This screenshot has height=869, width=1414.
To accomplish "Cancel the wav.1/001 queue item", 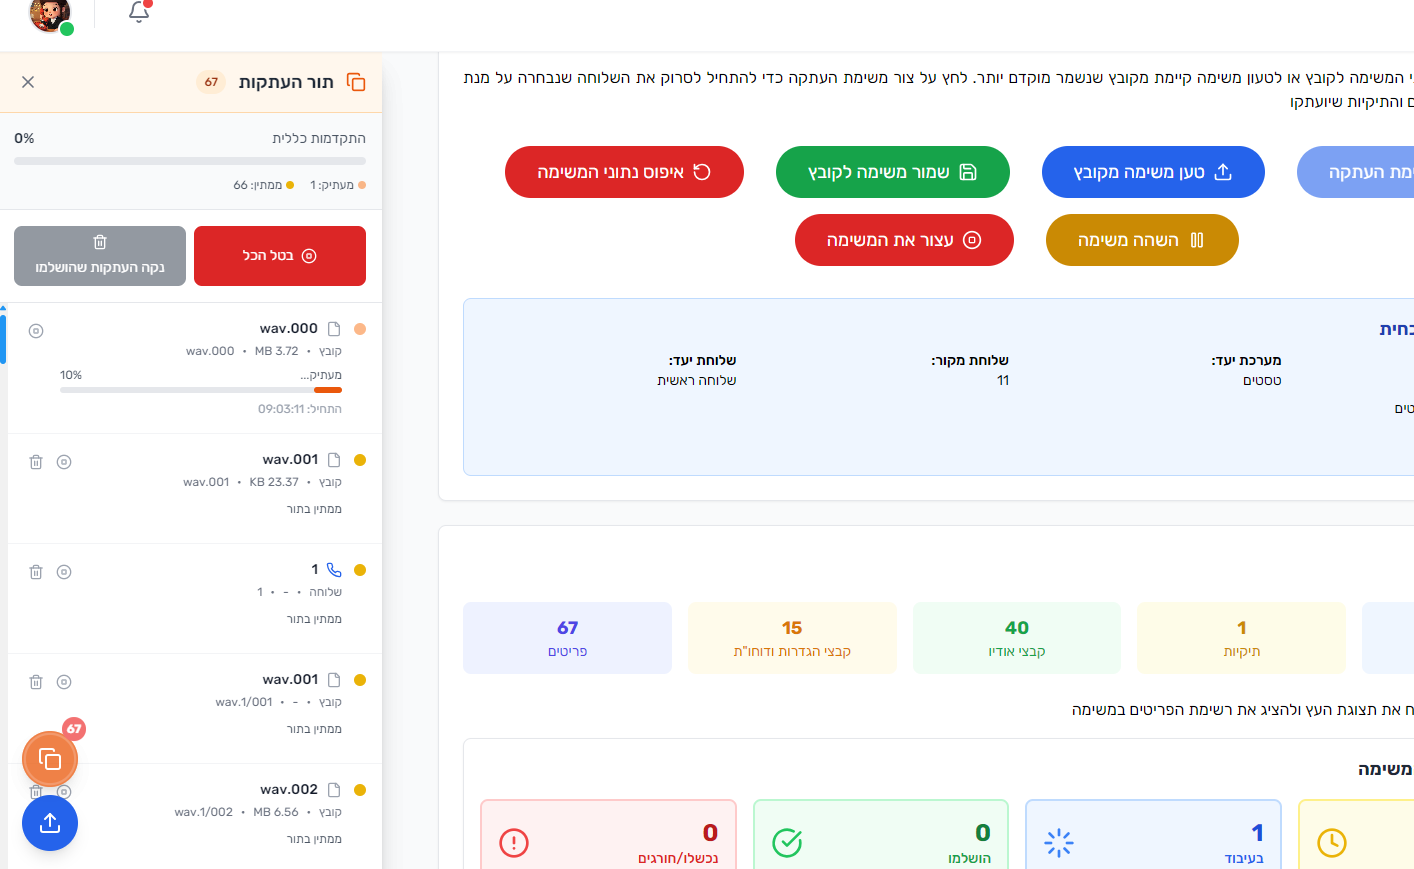I will click(64, 682).
